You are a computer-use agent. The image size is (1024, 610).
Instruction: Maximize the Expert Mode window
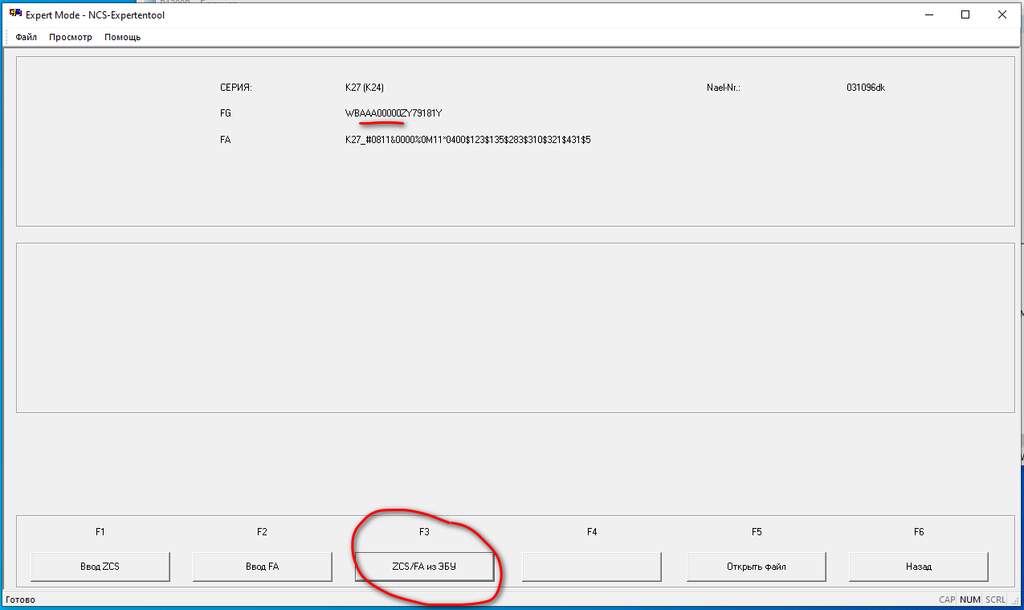(964, 15)
